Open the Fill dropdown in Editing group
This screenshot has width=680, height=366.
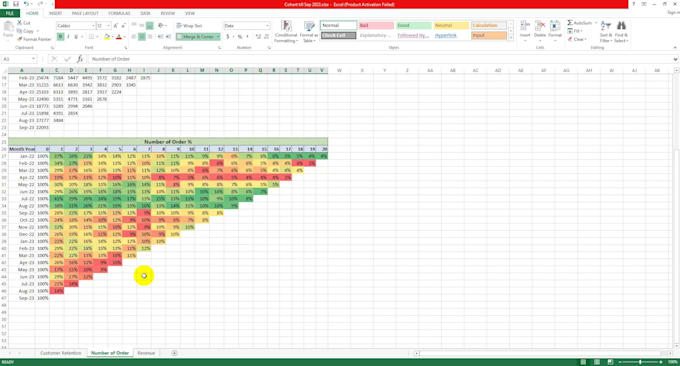click(x=576, y=31)
